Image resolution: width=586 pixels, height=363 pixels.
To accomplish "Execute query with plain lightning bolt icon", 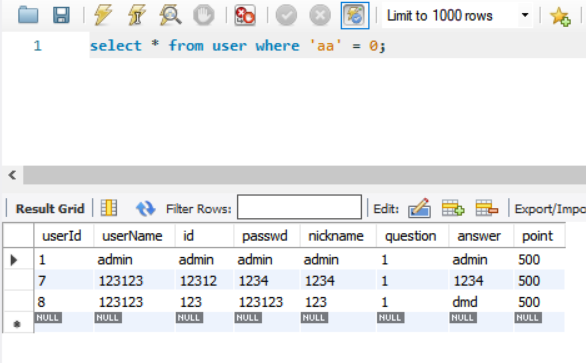I will click(x=102, y=15).
